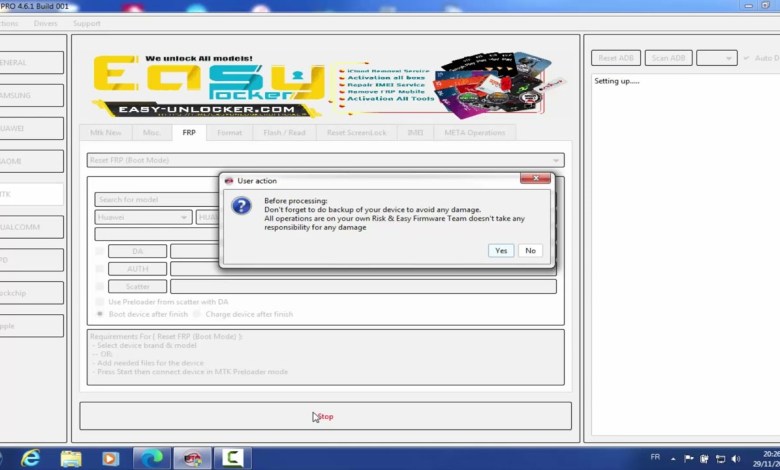The width and height of the screenshot is (780, 470).
Task: Click the DA file button
Action: click(137, 251)
